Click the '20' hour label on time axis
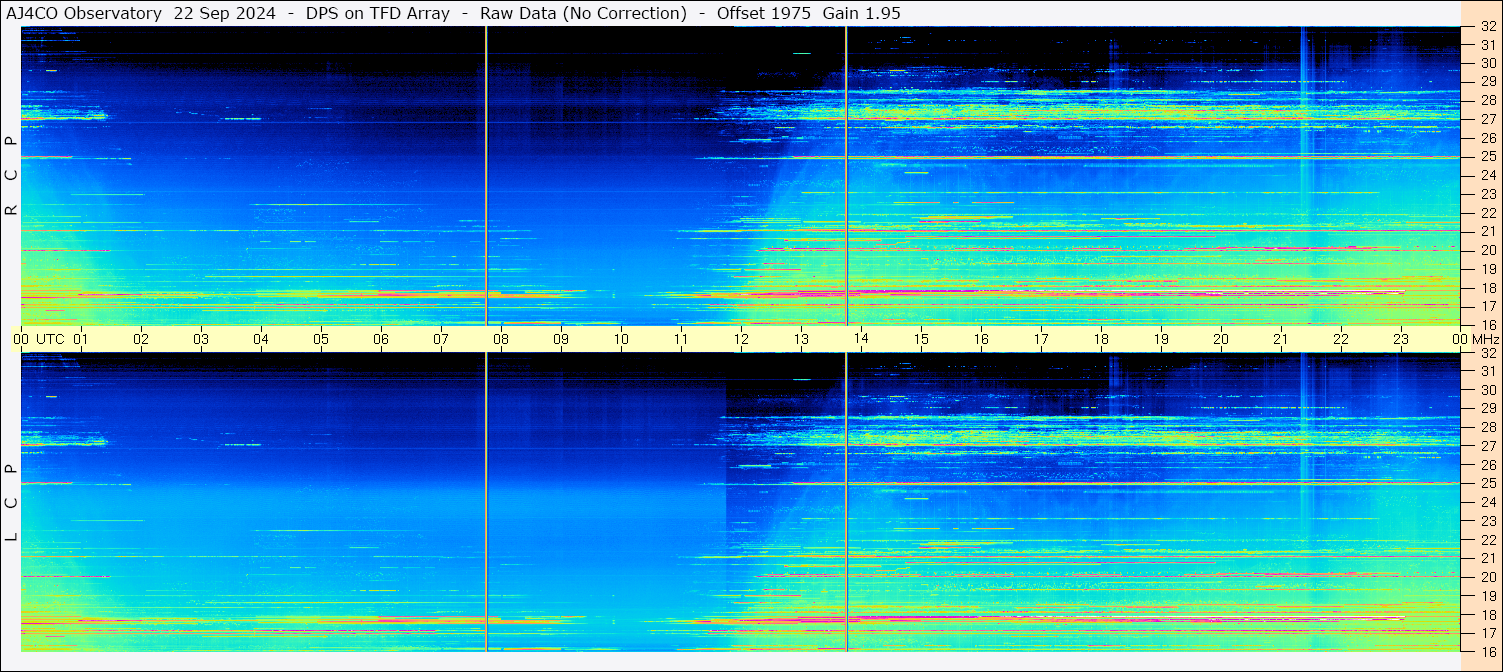Screen dimensions: 1503x672 point(1221,339)
